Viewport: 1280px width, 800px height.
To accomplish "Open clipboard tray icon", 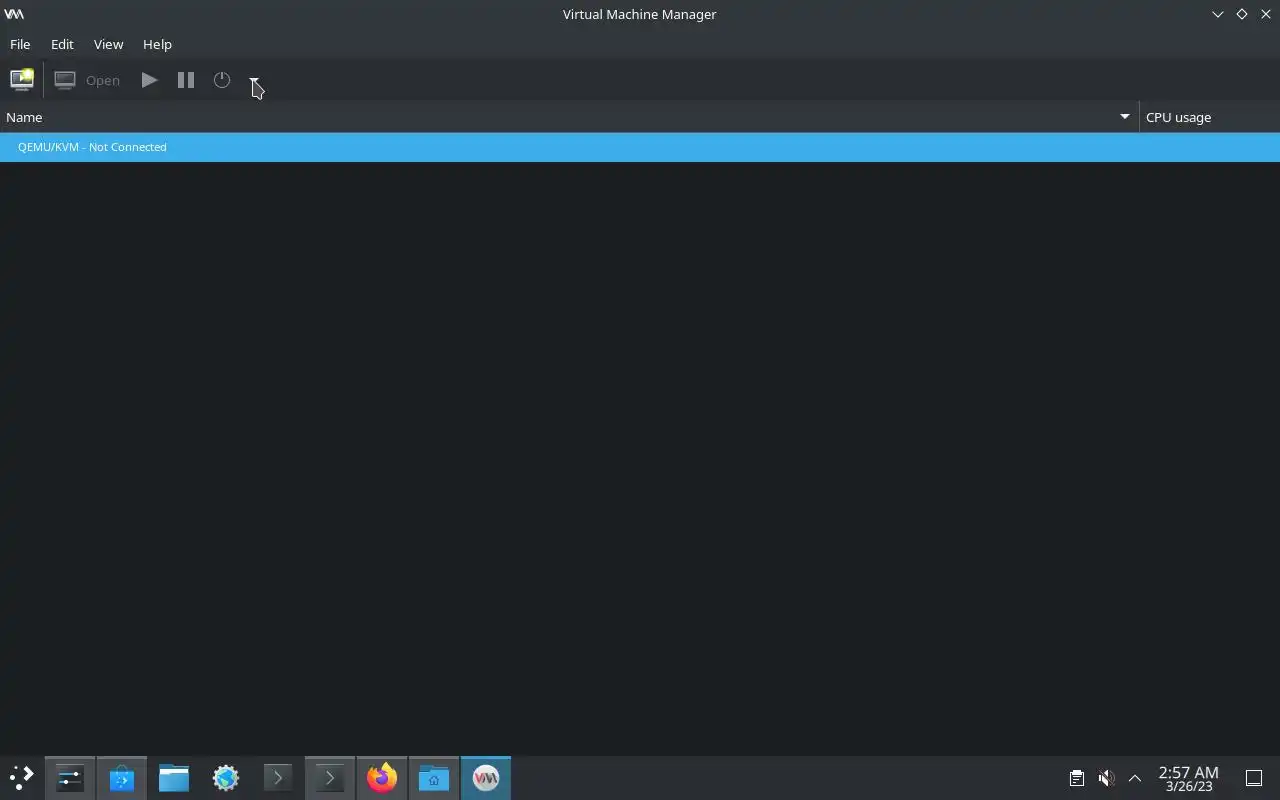I will pos(1077,778).
